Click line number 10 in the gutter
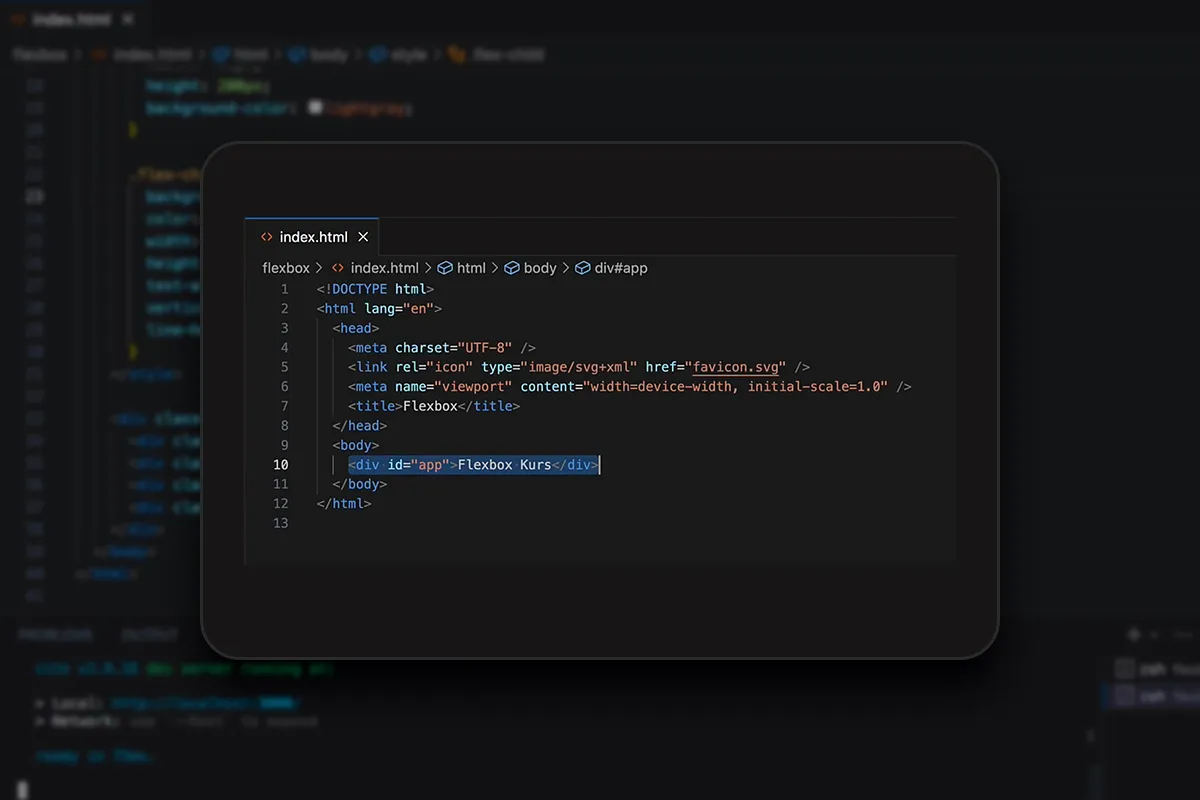This screenshot has width=1200, height=800. pyautogui.click(x=280, y=465)
